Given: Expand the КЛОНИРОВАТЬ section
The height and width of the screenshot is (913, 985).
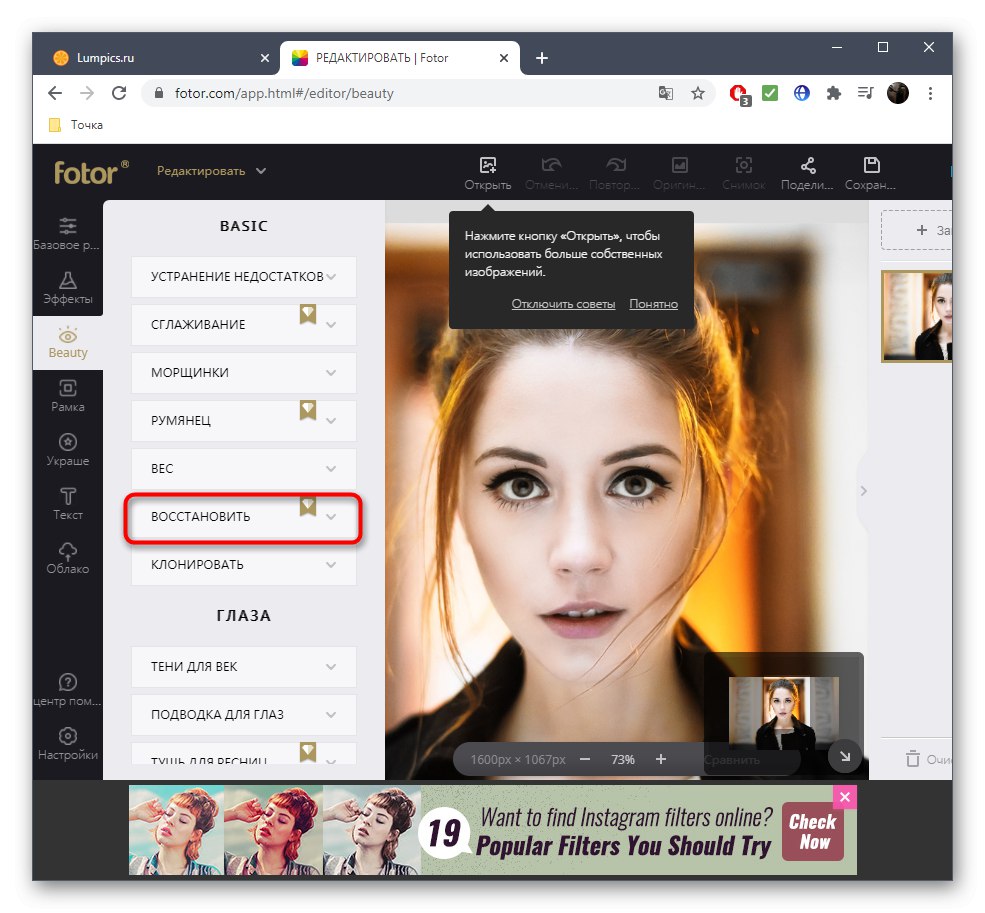Looking at the screenshot, I should point(244,564).
